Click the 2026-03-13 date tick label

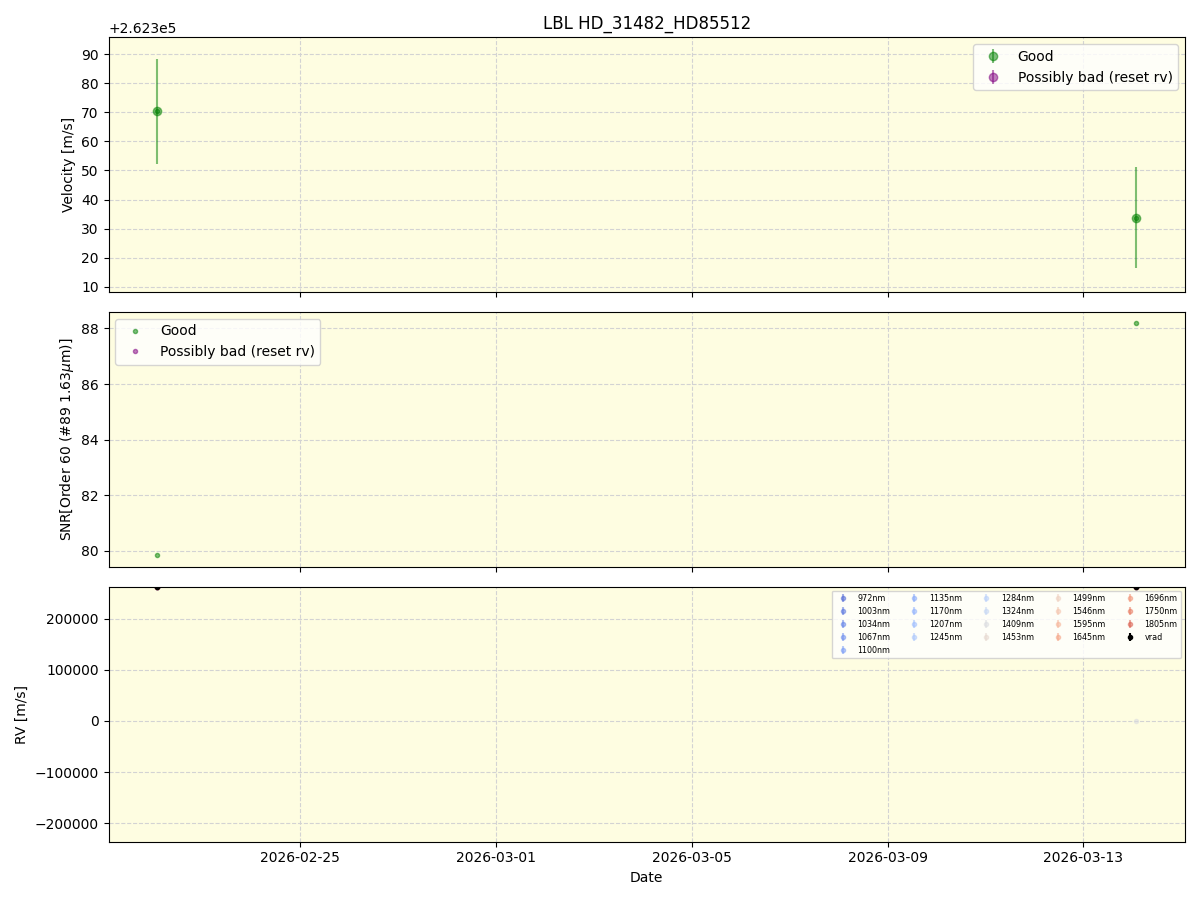(1084, 857)
